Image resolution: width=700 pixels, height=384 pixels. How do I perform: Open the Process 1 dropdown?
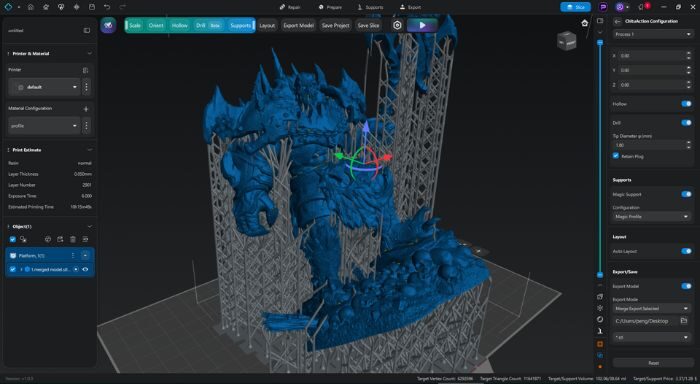652,34
